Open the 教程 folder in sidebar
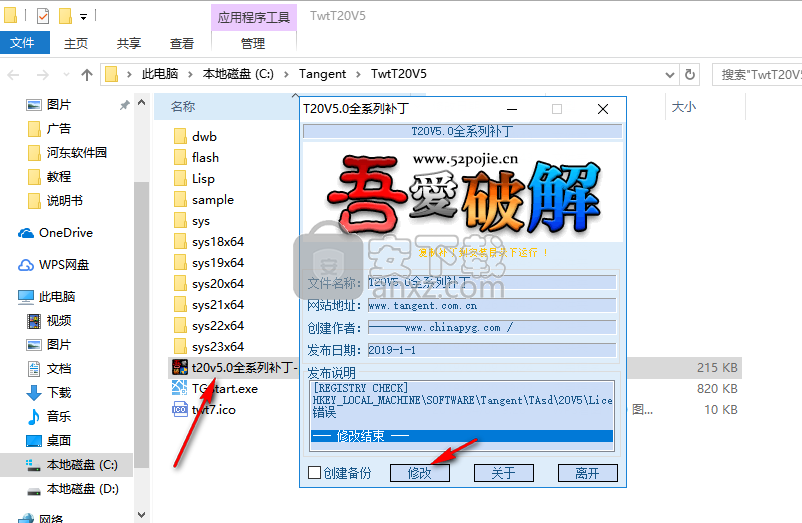Image resolution: width=802 pixels, height=523 pixels. click(x=59, y=177)
